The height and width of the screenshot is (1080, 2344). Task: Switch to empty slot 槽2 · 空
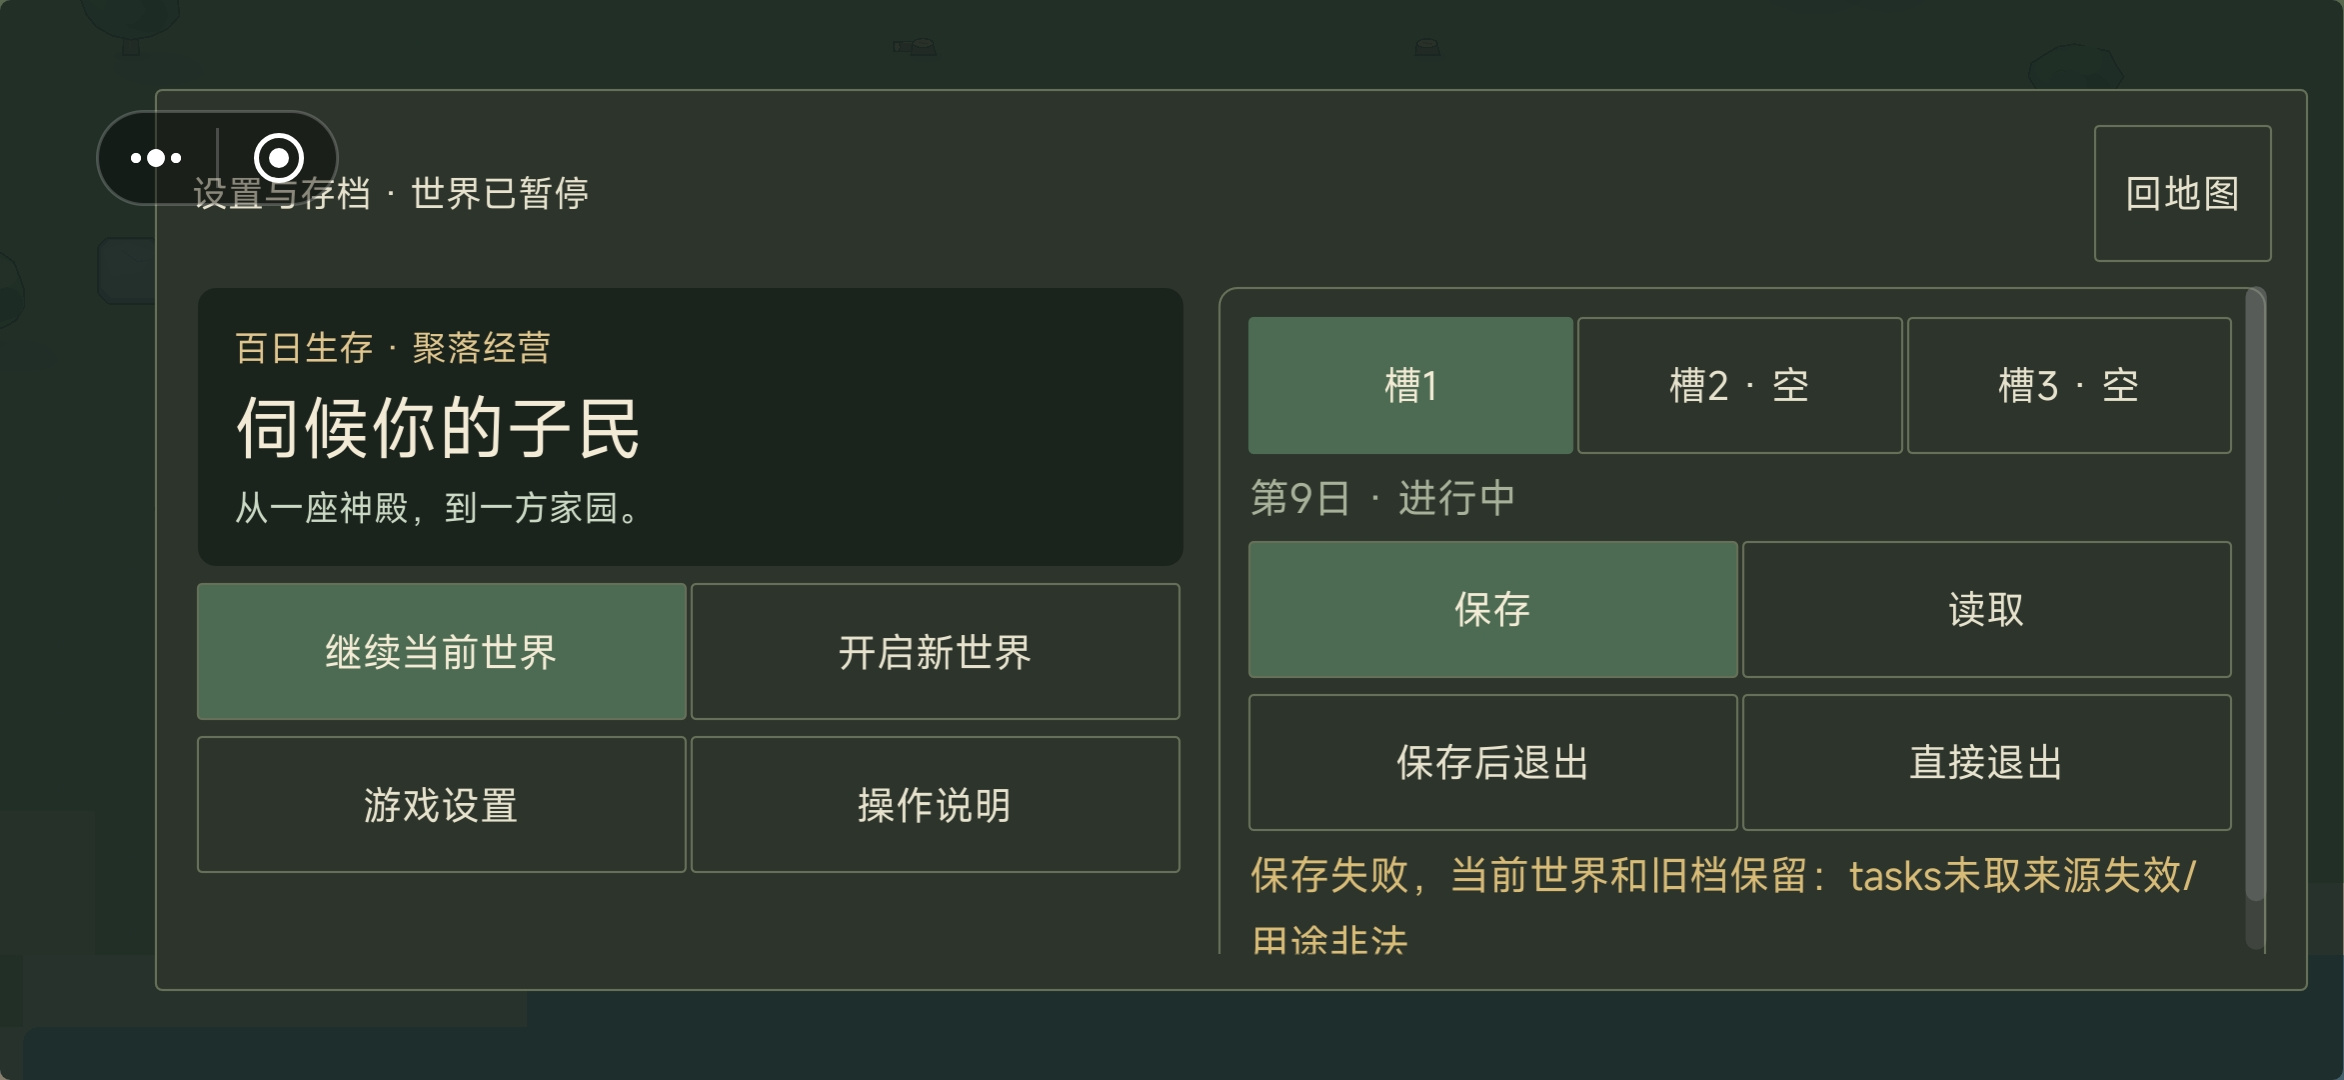pos(1739,386)
